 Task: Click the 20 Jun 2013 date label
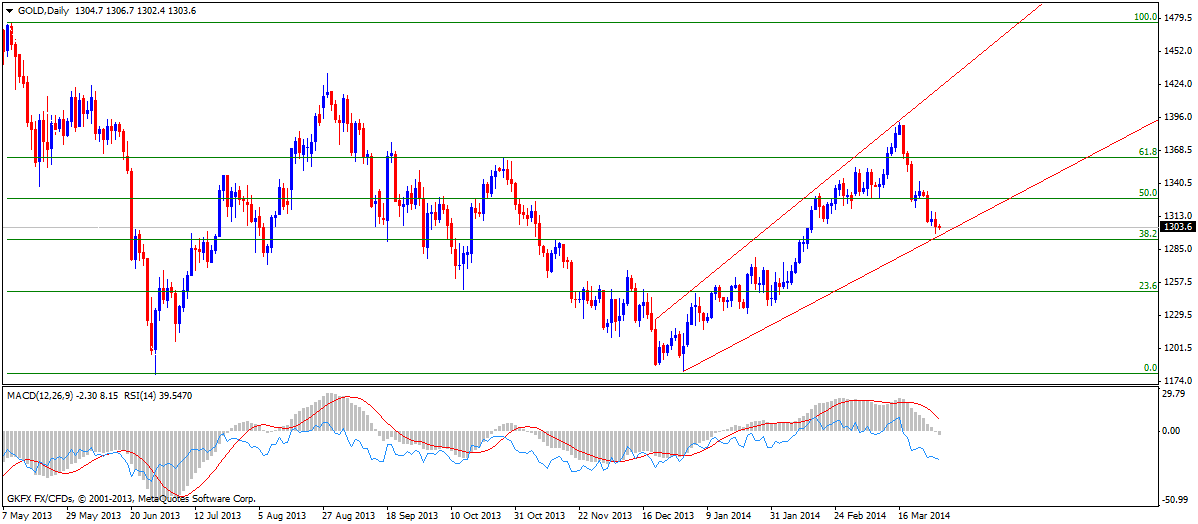[156, 515]
